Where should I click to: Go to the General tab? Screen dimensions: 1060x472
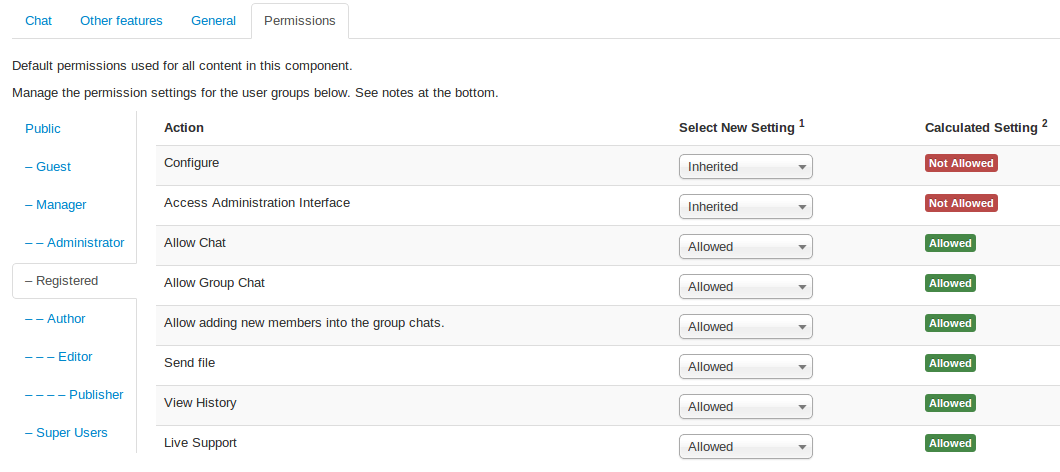[213, 20]
